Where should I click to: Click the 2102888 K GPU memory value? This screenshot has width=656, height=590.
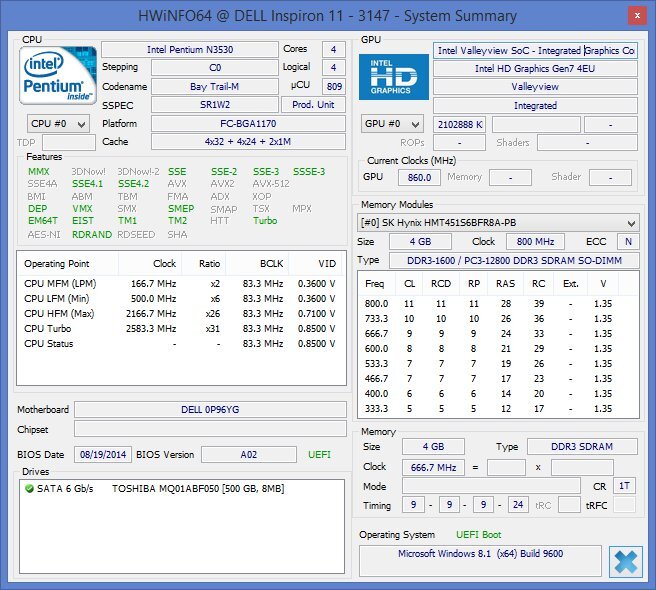(x=459, y=125)
